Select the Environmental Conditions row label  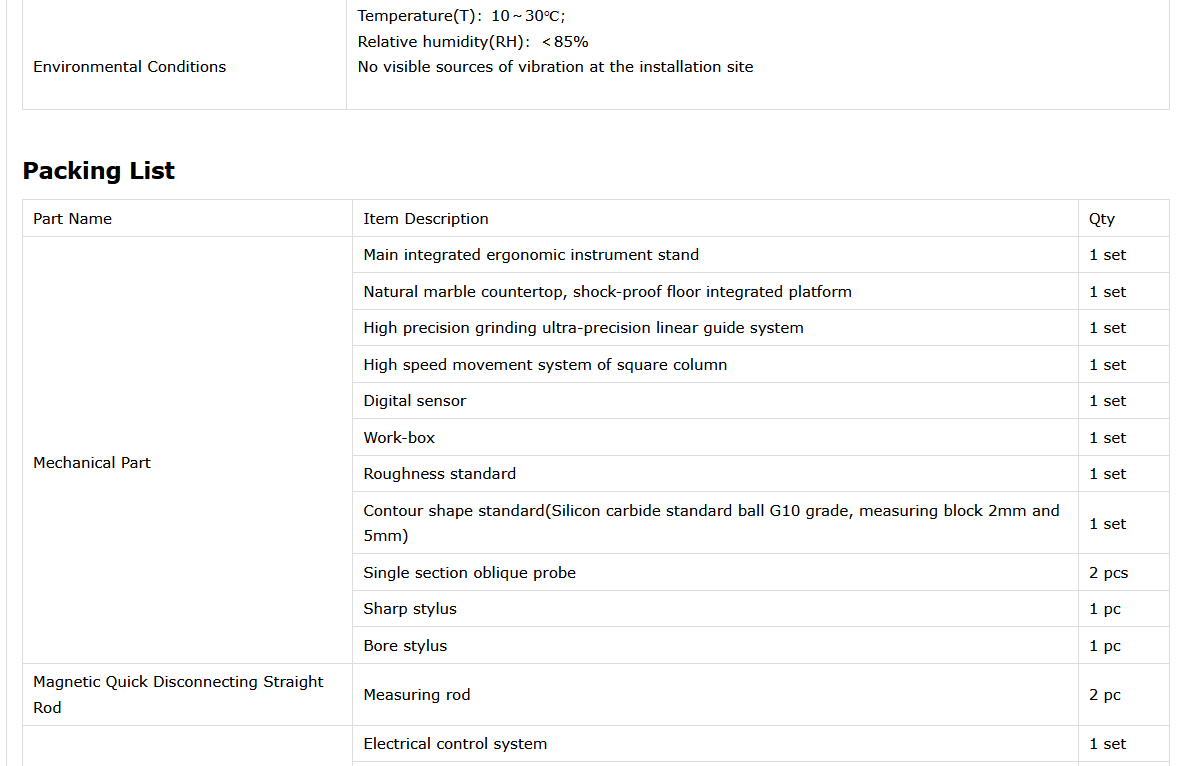tap(130, 67)
